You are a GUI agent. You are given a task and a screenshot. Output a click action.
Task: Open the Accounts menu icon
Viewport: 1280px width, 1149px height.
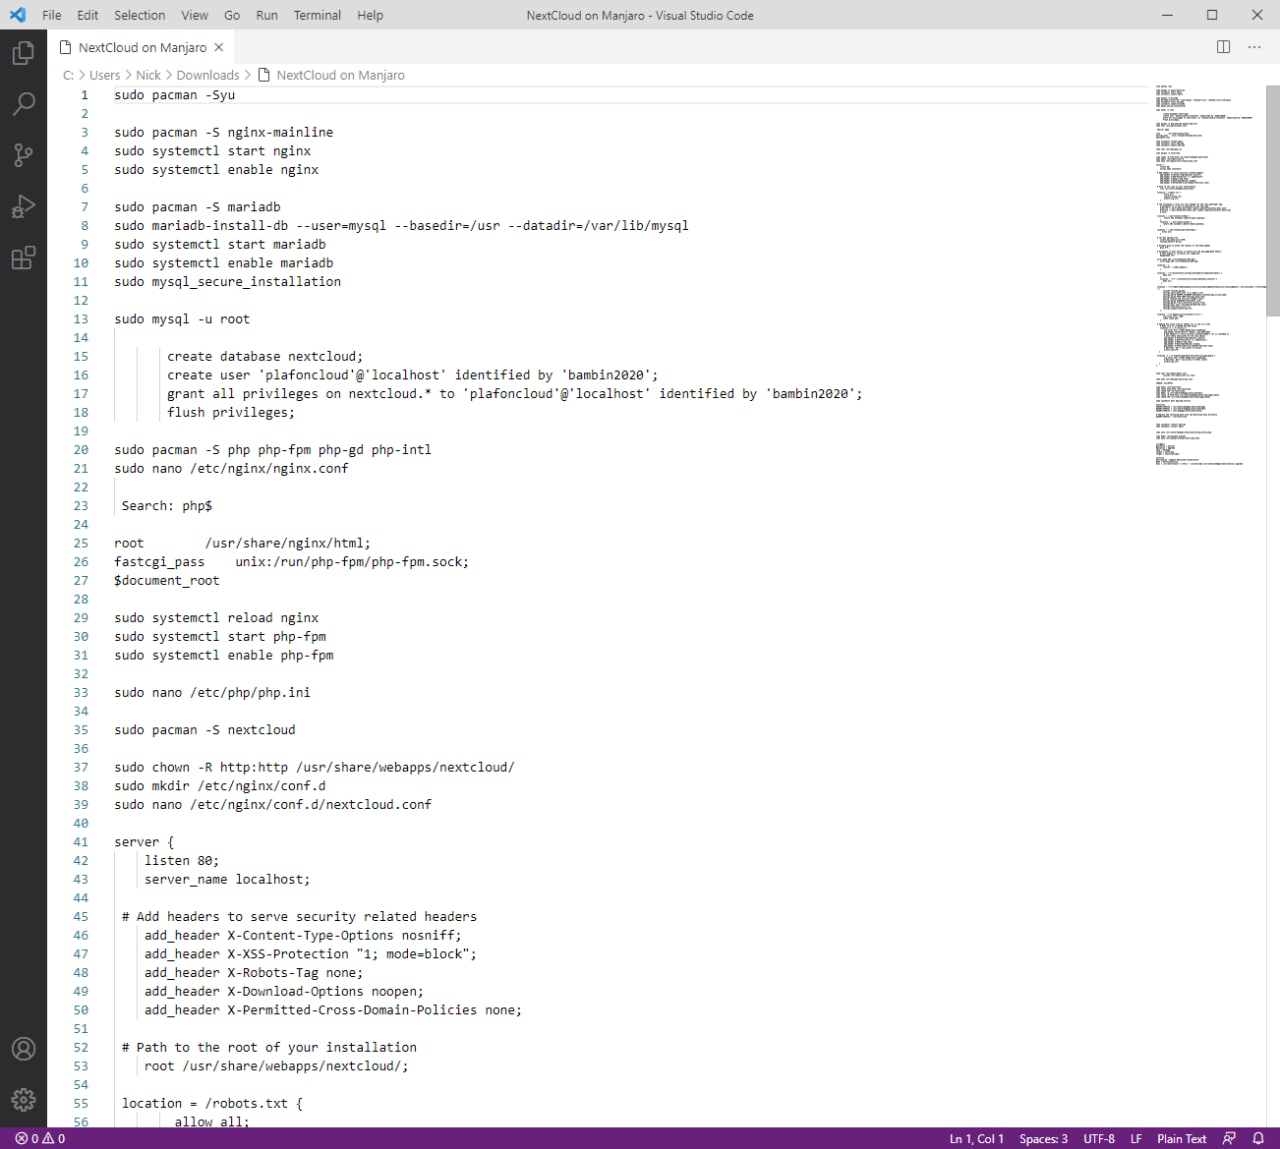(23, 1049)
